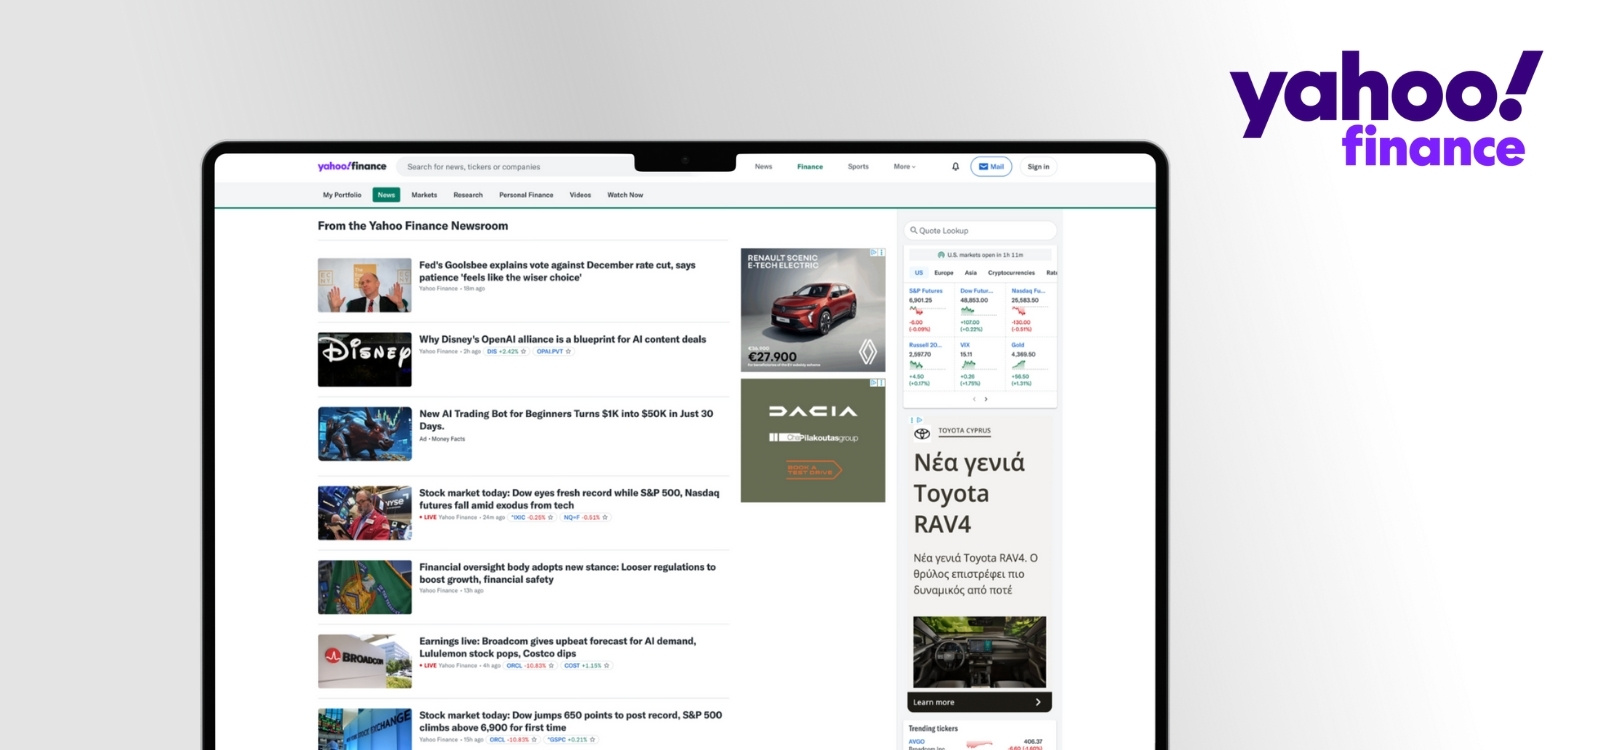
Task: Go to next market summary page arrow
Action: coord(986,399)
